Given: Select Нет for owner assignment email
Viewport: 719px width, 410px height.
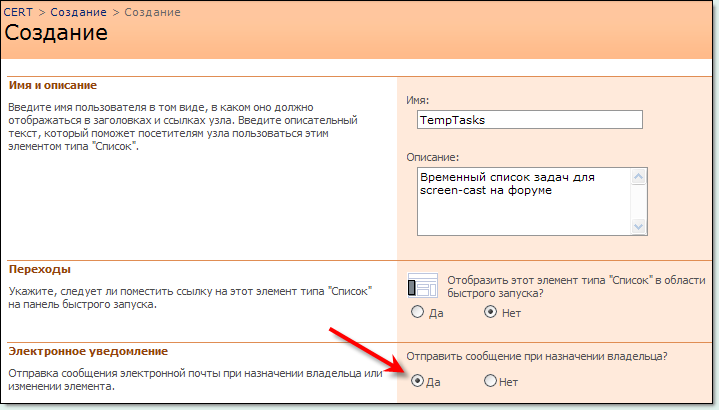Looking at the screenshot, I should pos(490,381).
